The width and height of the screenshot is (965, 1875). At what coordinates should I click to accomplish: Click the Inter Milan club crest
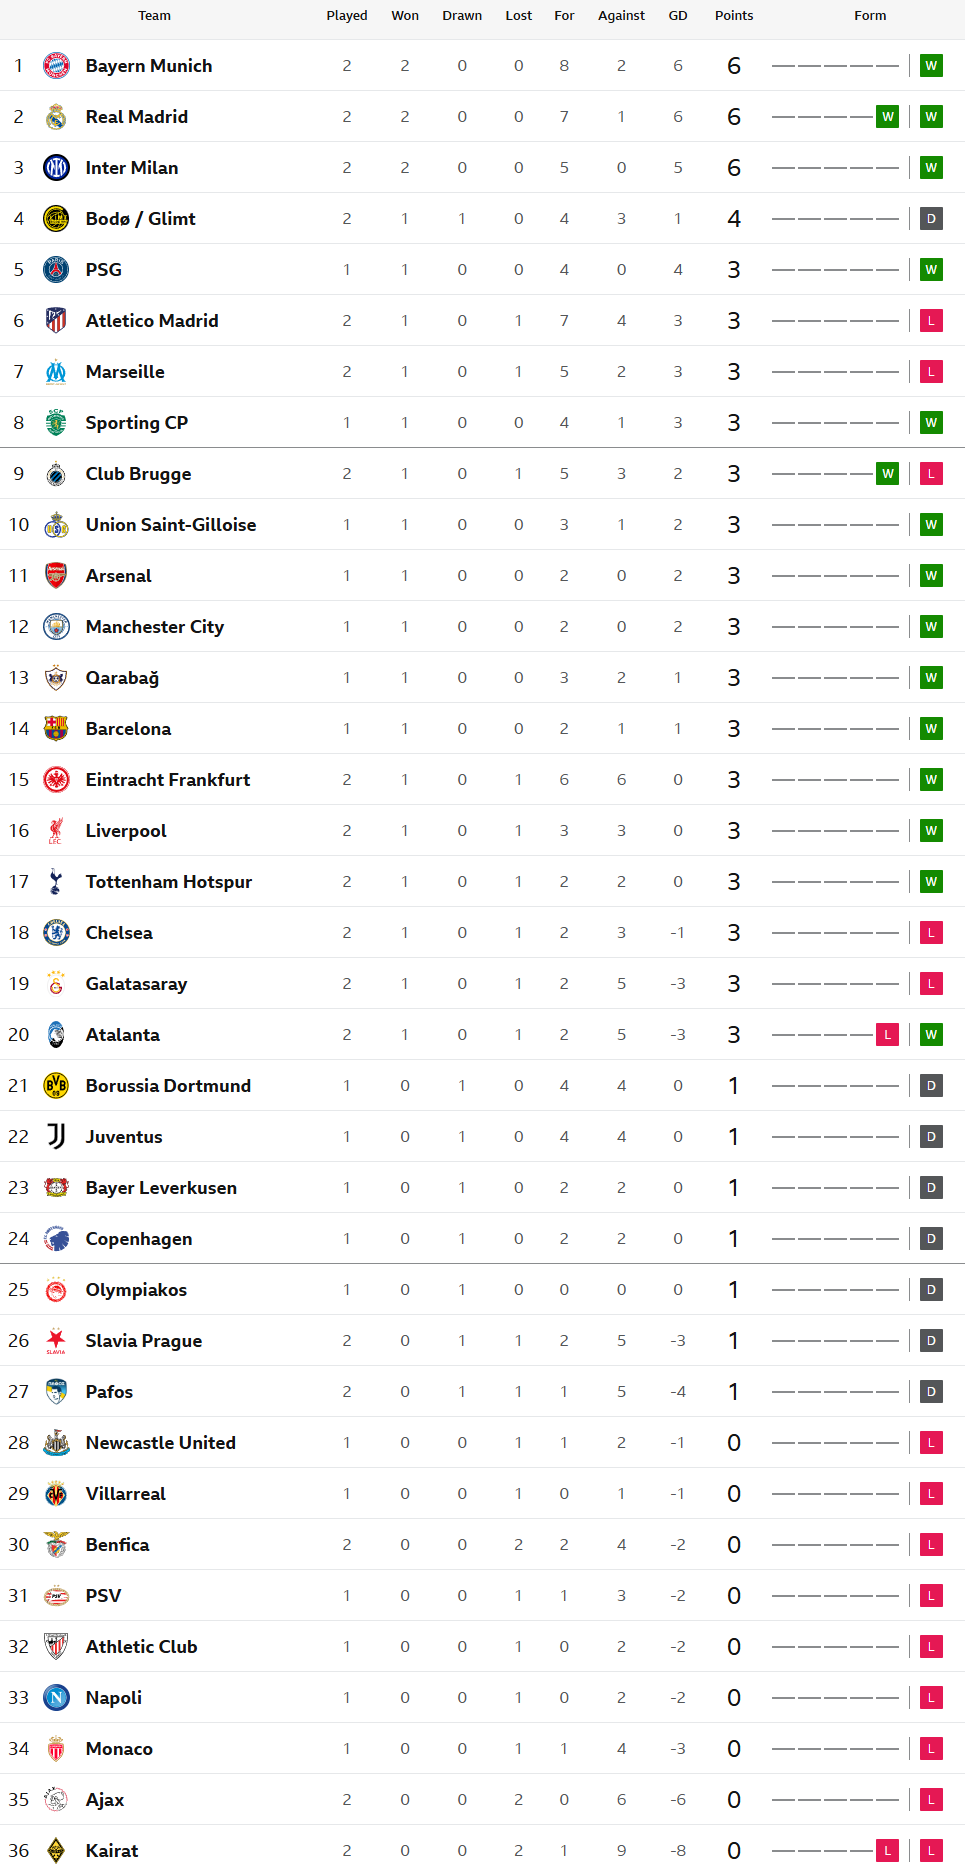56,168
